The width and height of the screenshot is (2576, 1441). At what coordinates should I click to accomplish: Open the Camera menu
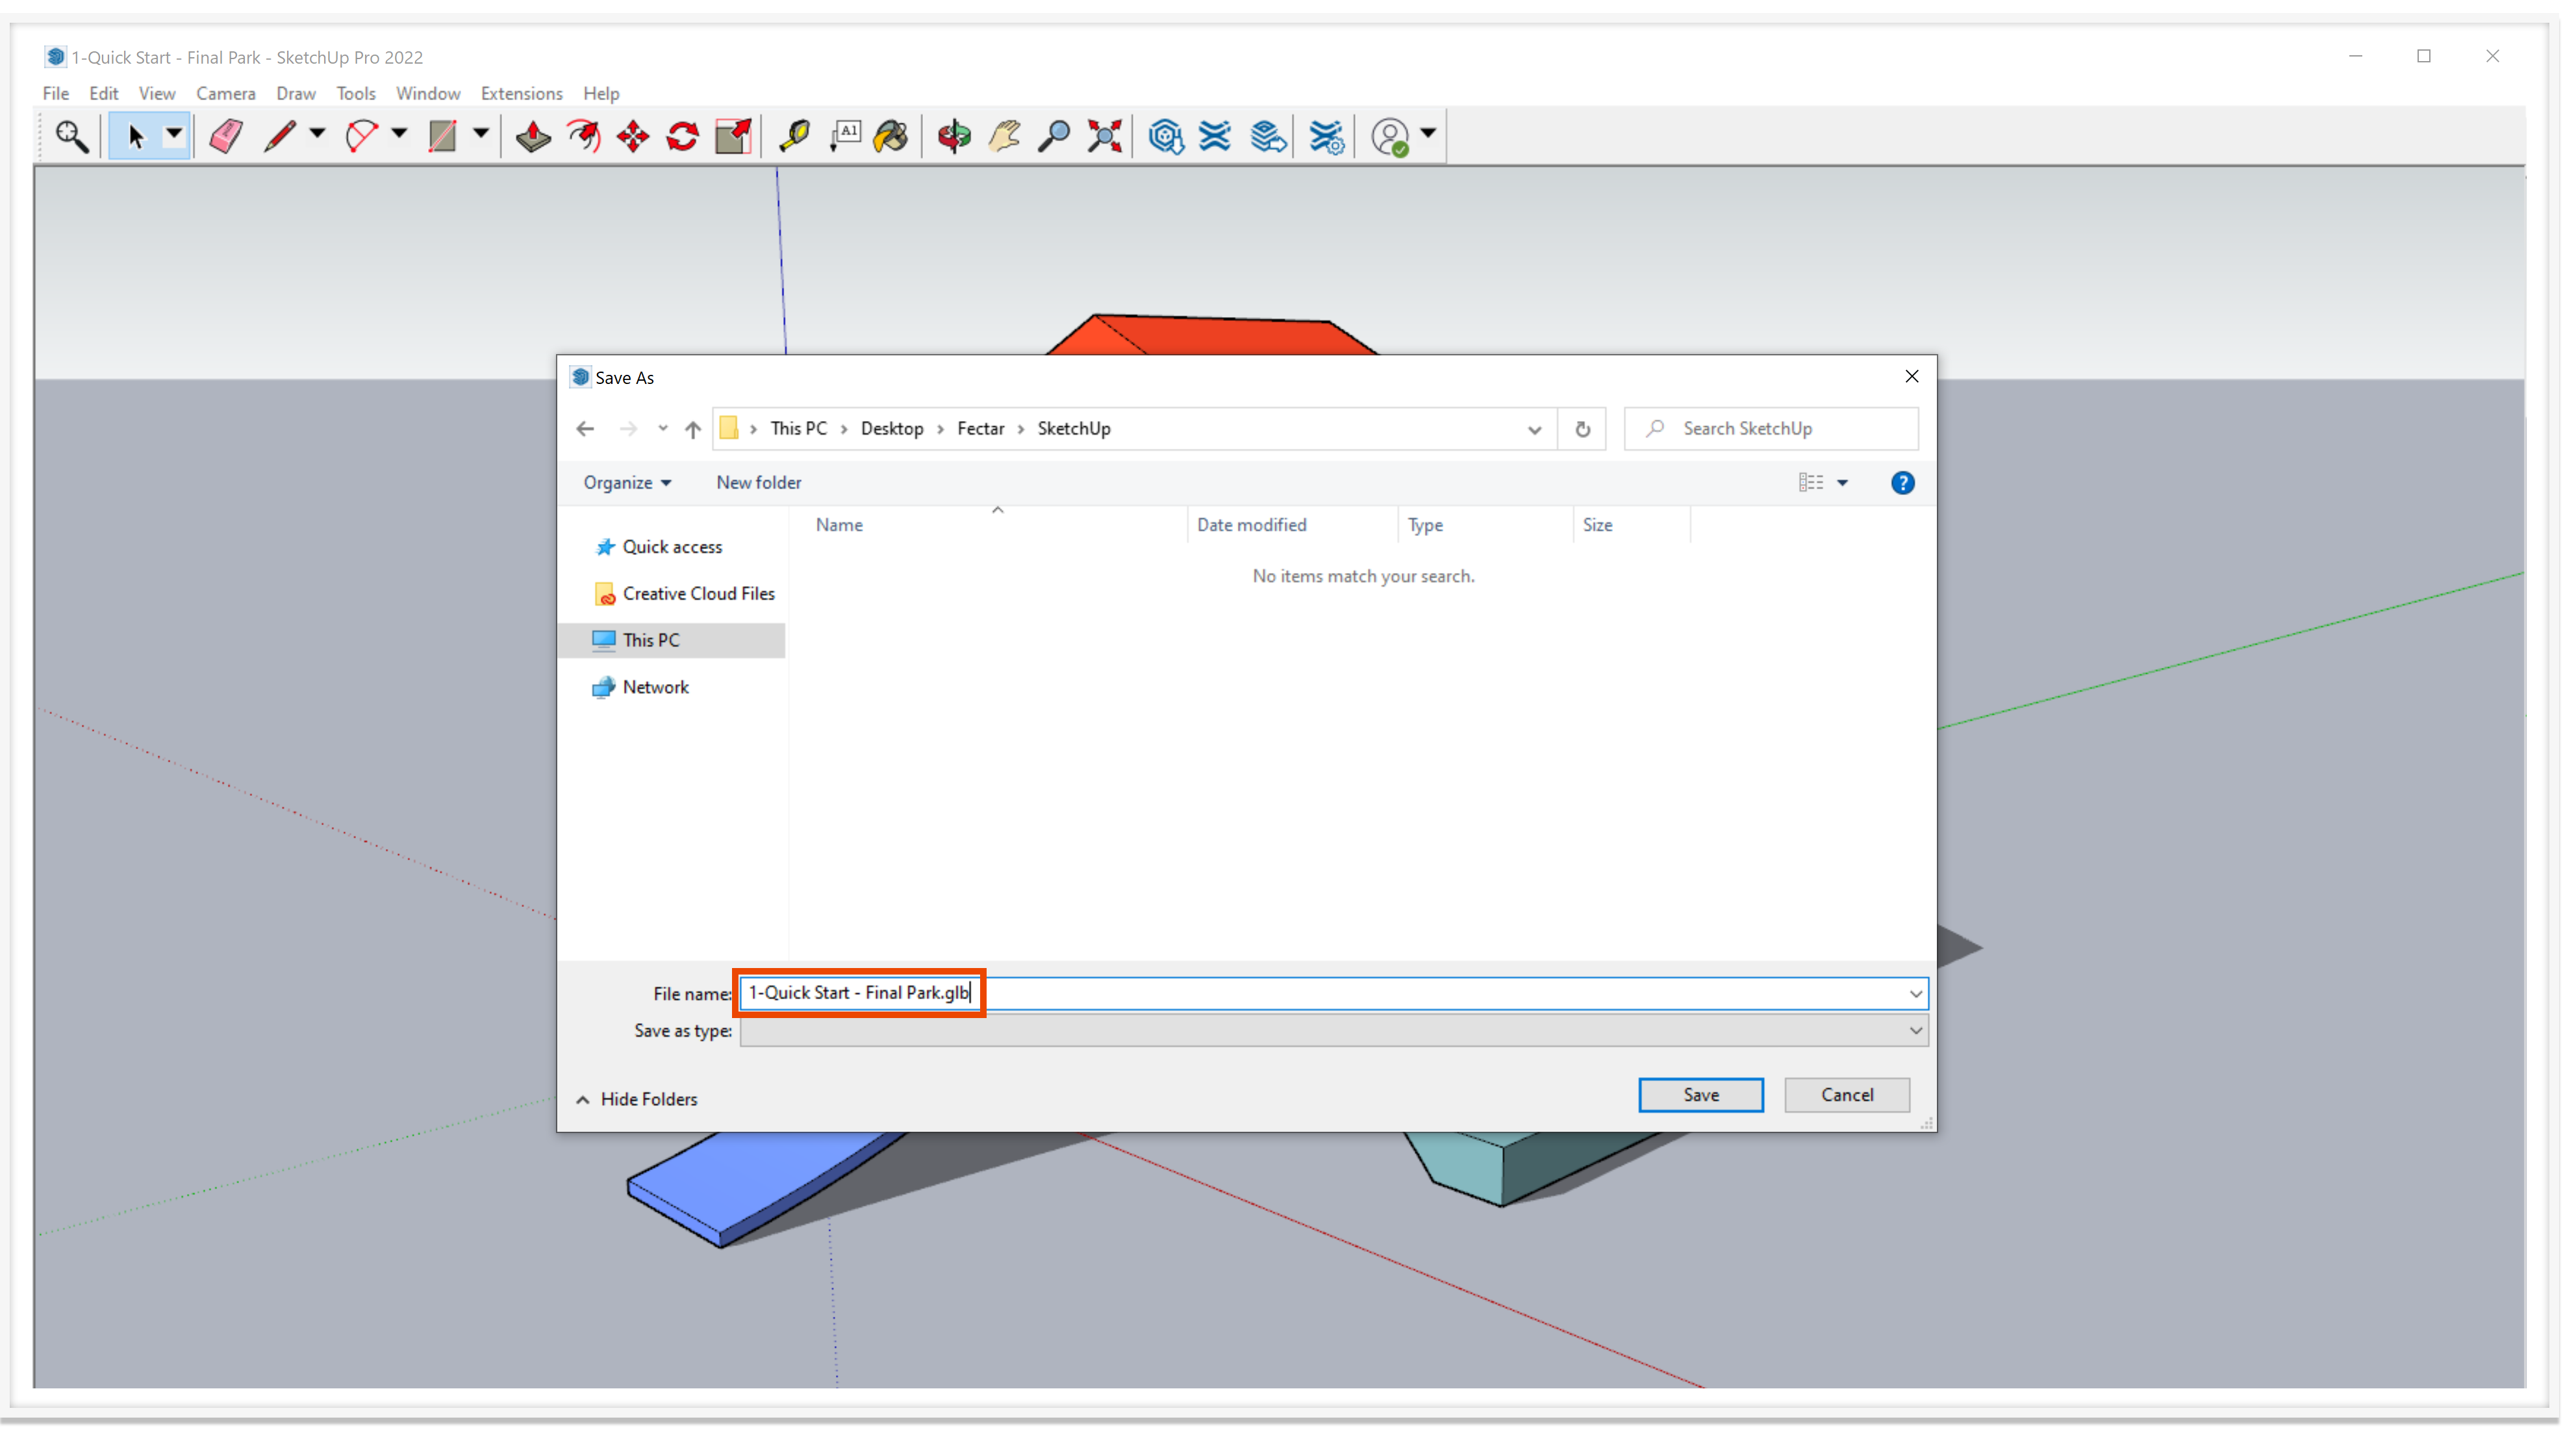point(226,94)
